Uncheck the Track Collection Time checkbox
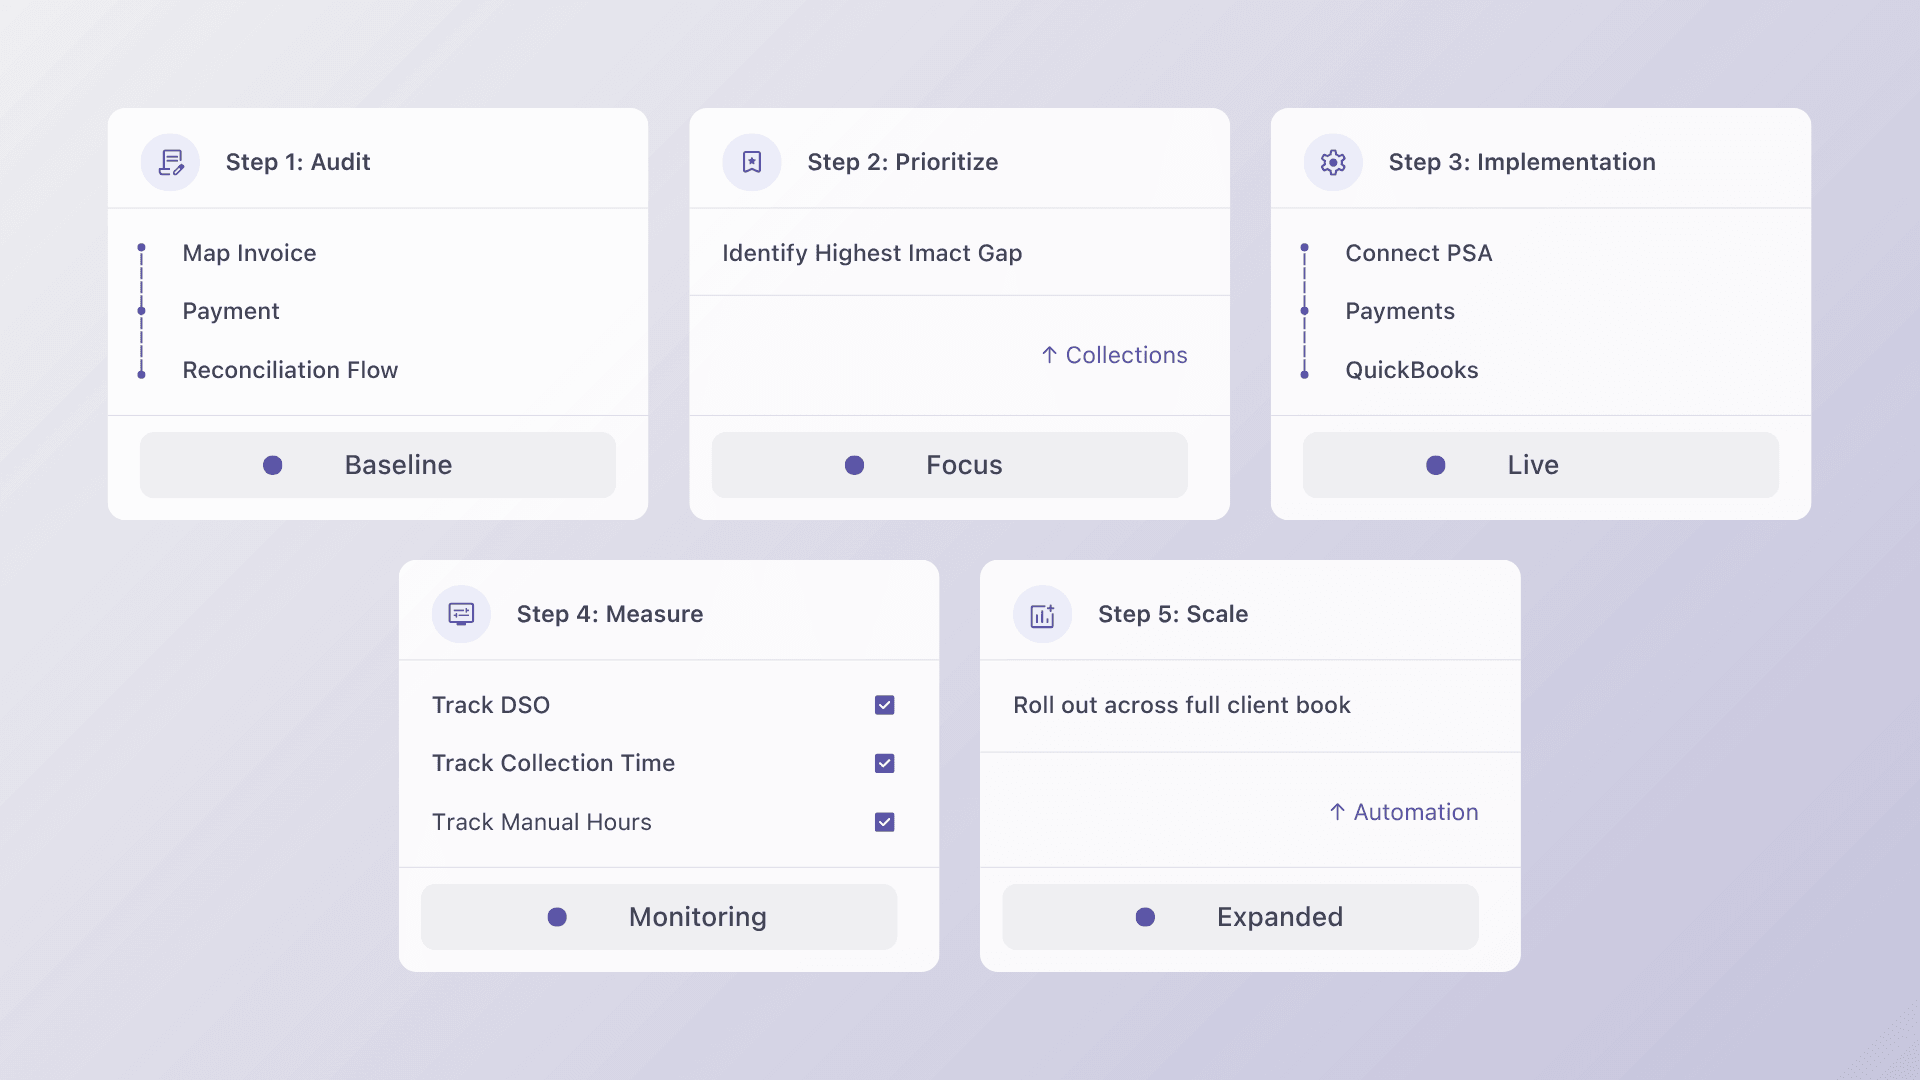Screen dimensions: 1920x1080 tap(884, 763)
